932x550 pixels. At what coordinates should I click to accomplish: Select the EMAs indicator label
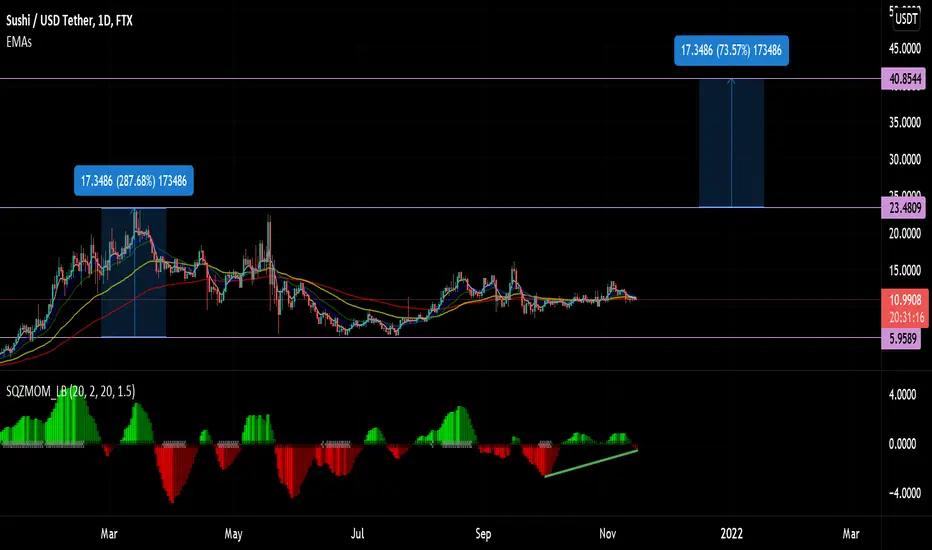tap(19, 42)
